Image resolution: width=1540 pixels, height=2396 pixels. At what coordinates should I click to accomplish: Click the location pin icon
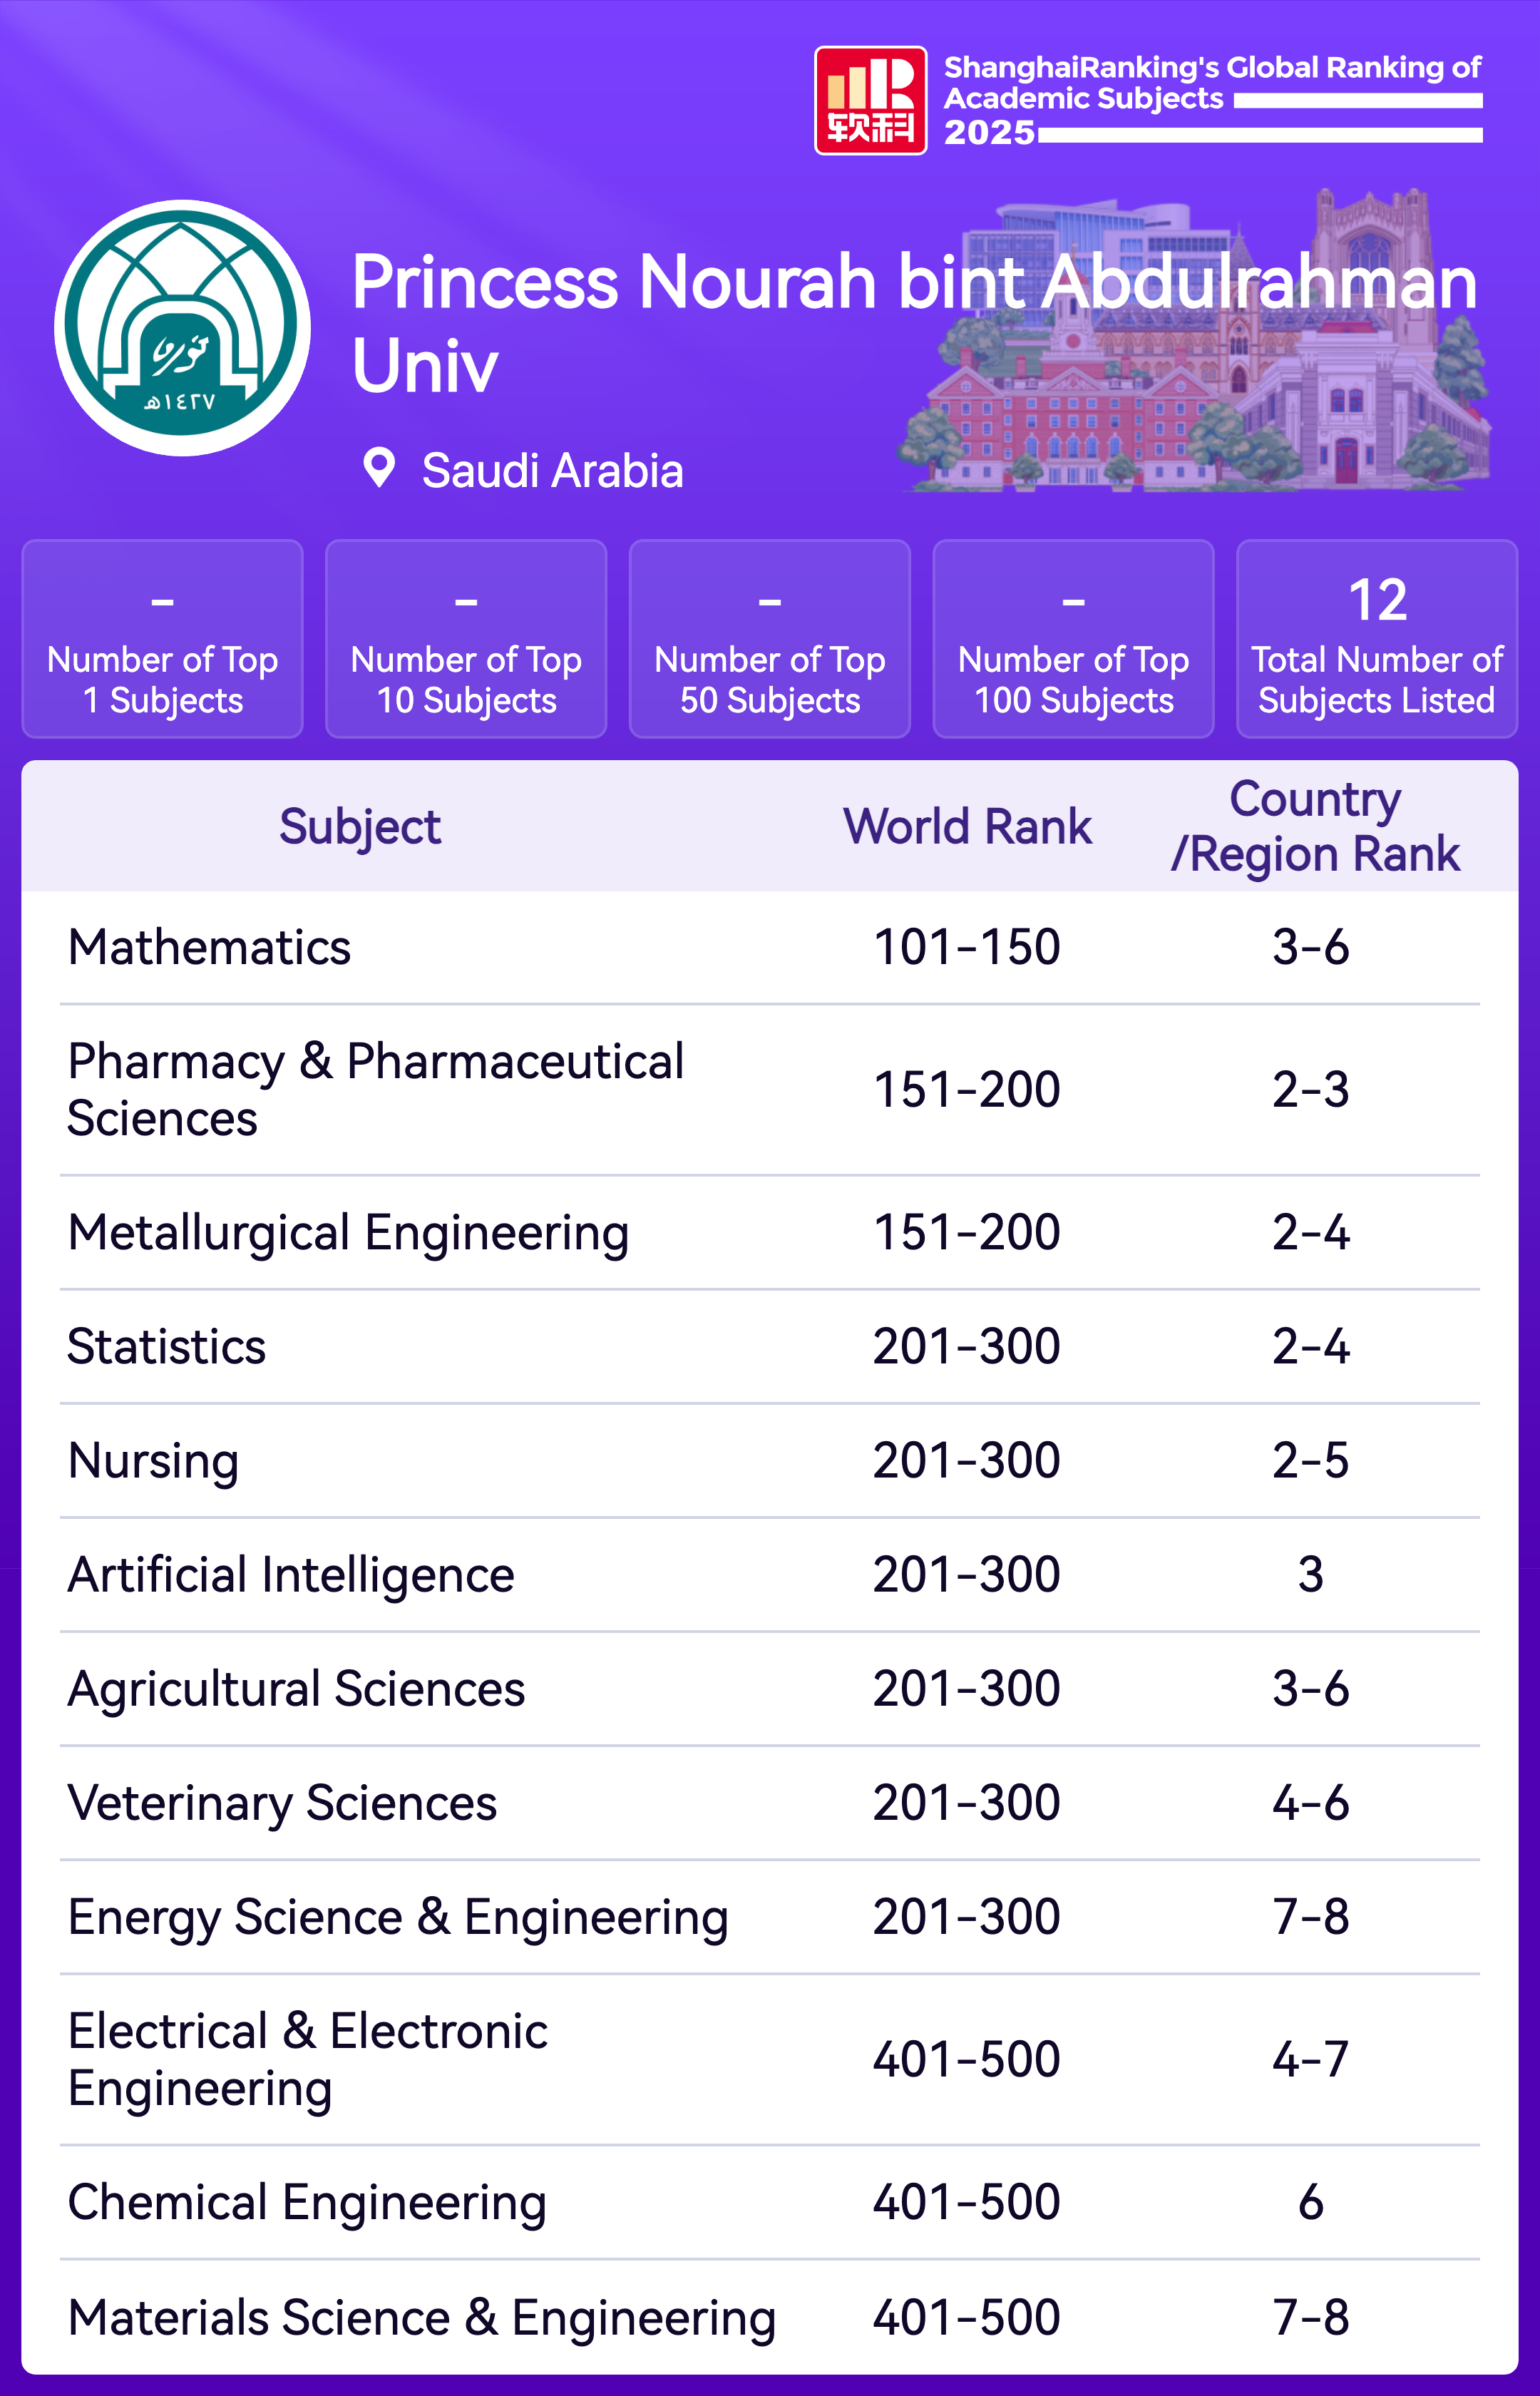[379, 468]
